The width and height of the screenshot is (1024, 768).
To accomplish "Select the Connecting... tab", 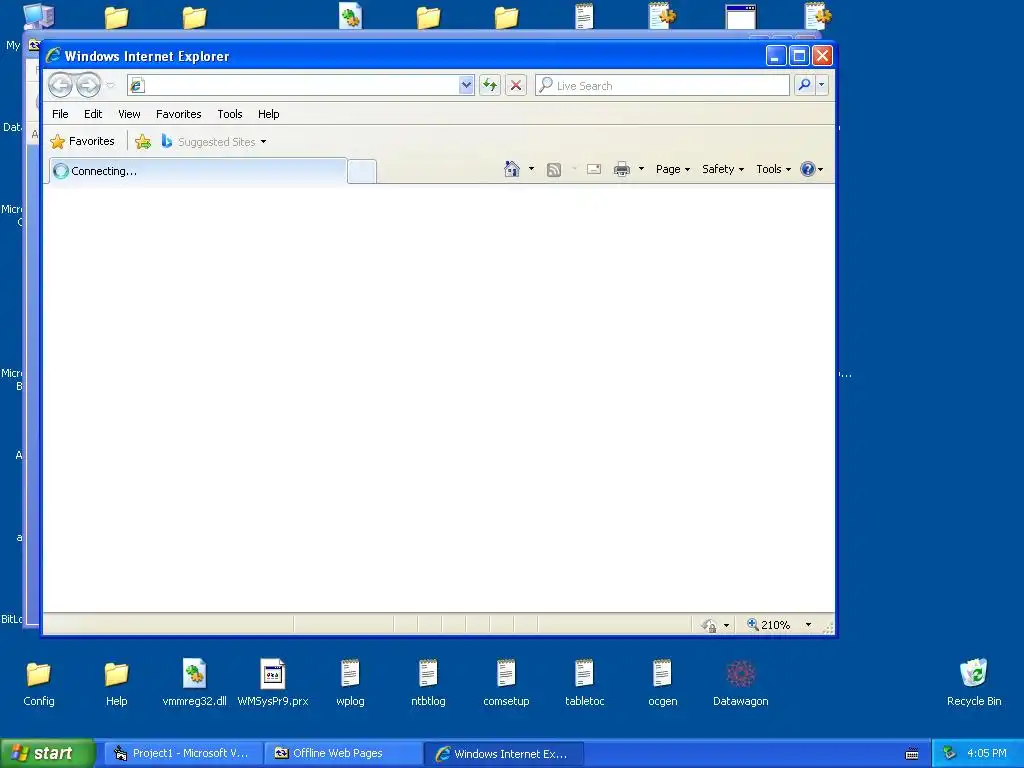I will tap(198, 171).
